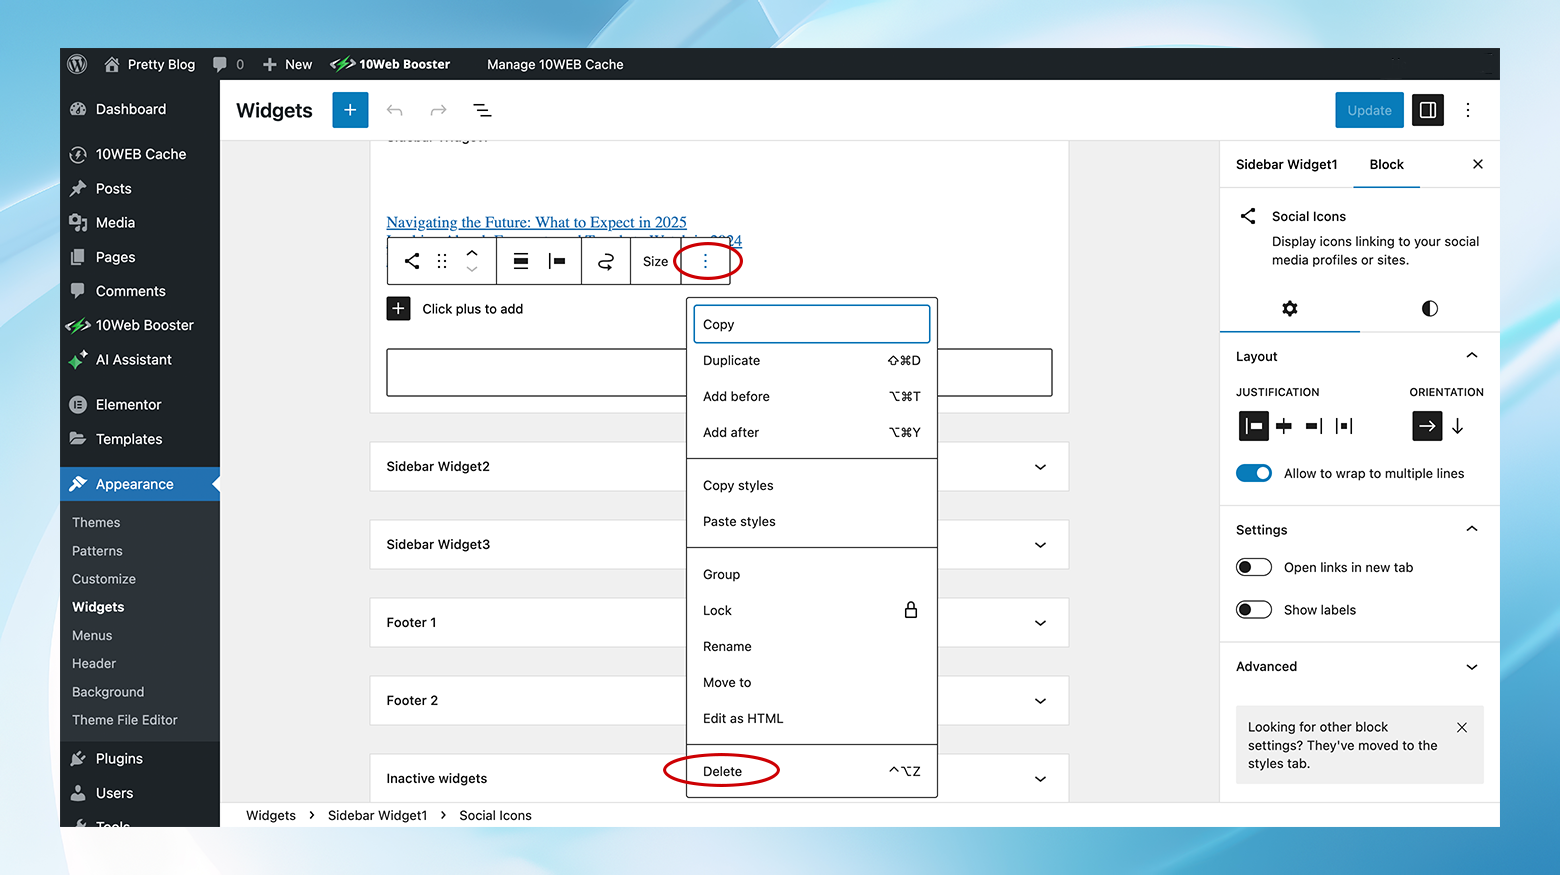Open the Theme File Editor under Appearance
Image resolution: width=1560 pixels, height=875 pixels.
point(123,719)
